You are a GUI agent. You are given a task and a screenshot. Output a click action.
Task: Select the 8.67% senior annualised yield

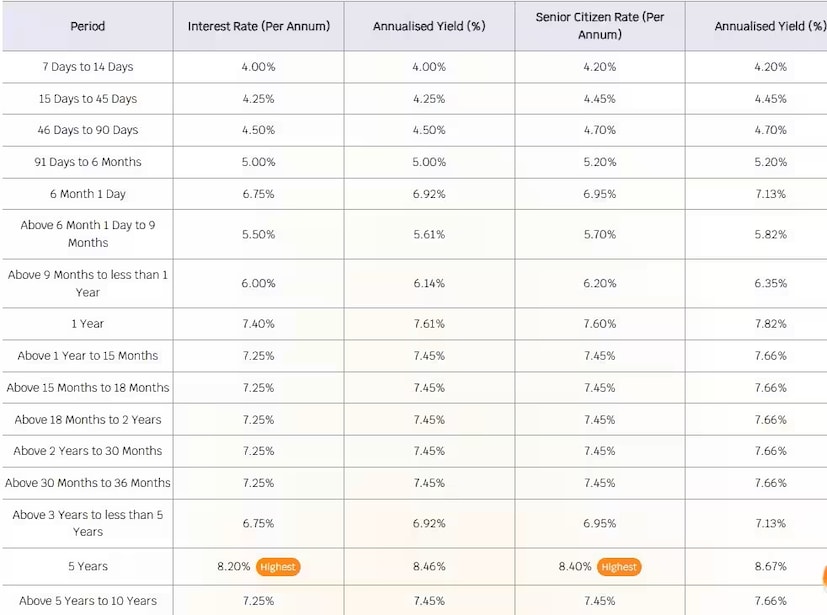(x=770, y=567)
